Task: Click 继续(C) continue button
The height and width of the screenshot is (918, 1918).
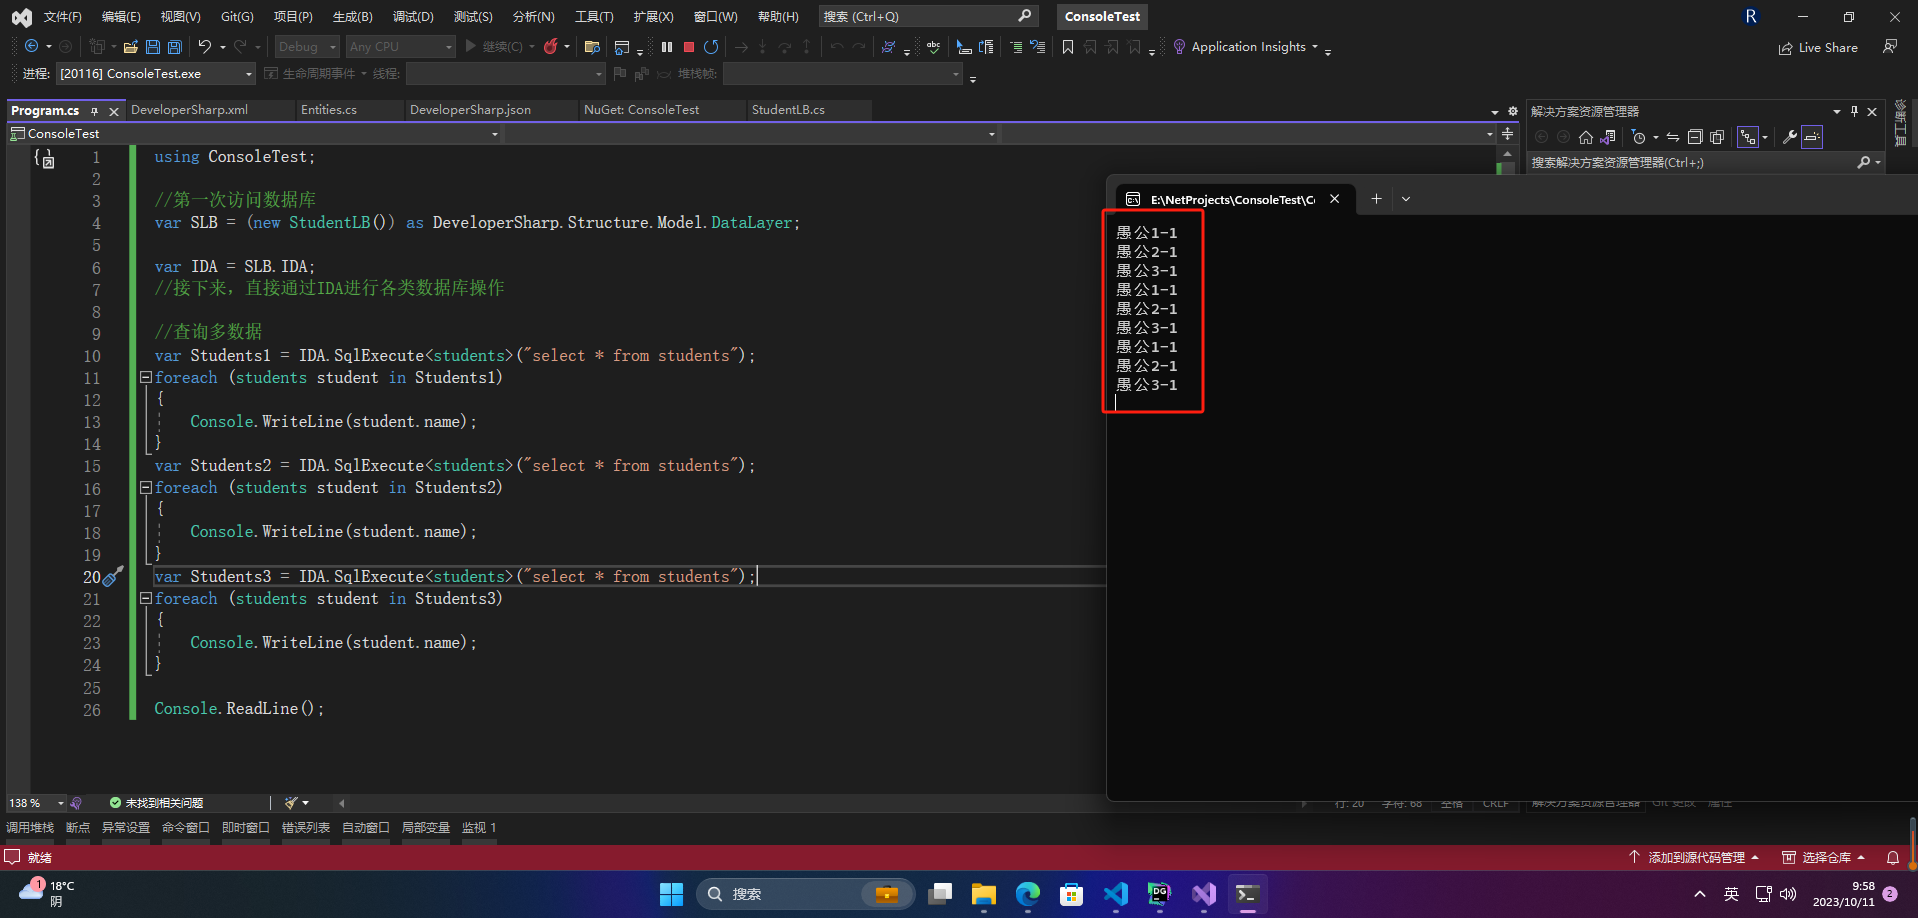Action: [494, 47]
